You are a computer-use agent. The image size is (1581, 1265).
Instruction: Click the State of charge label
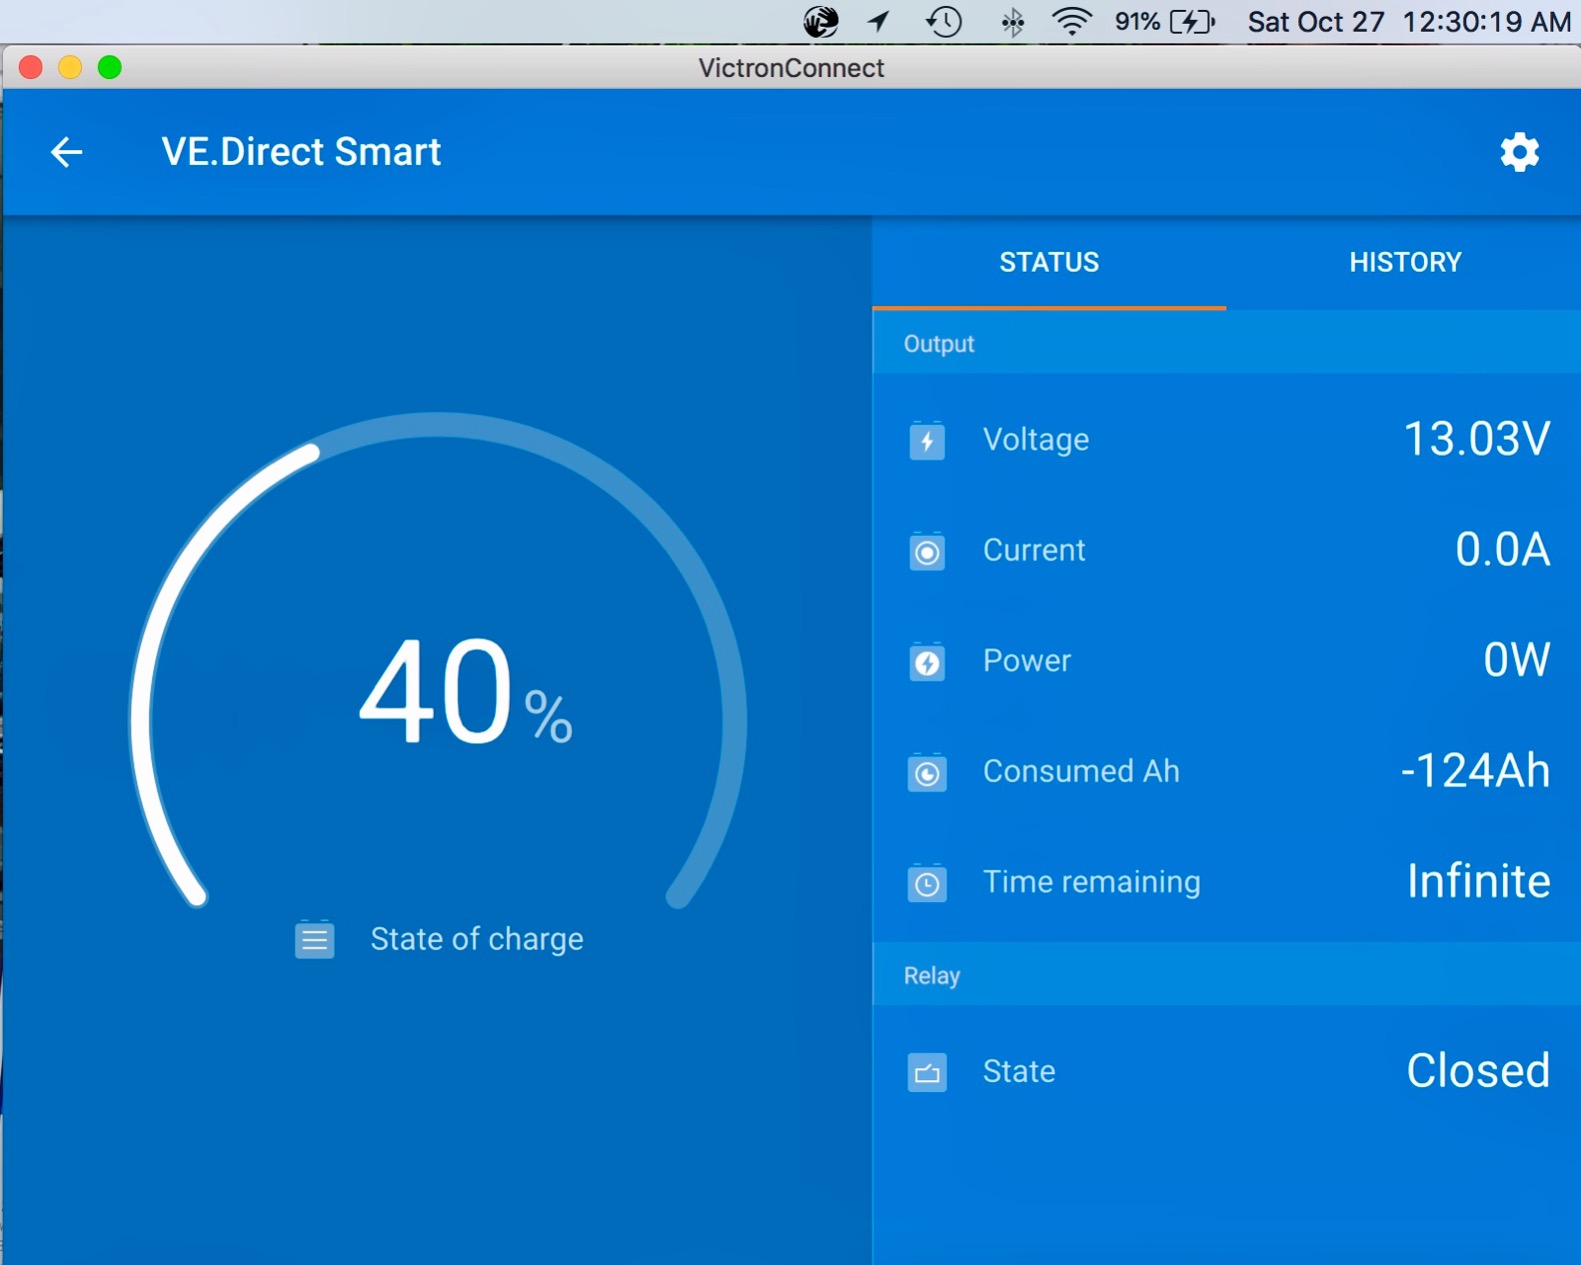pyautogui.click(x=477, y=939)
